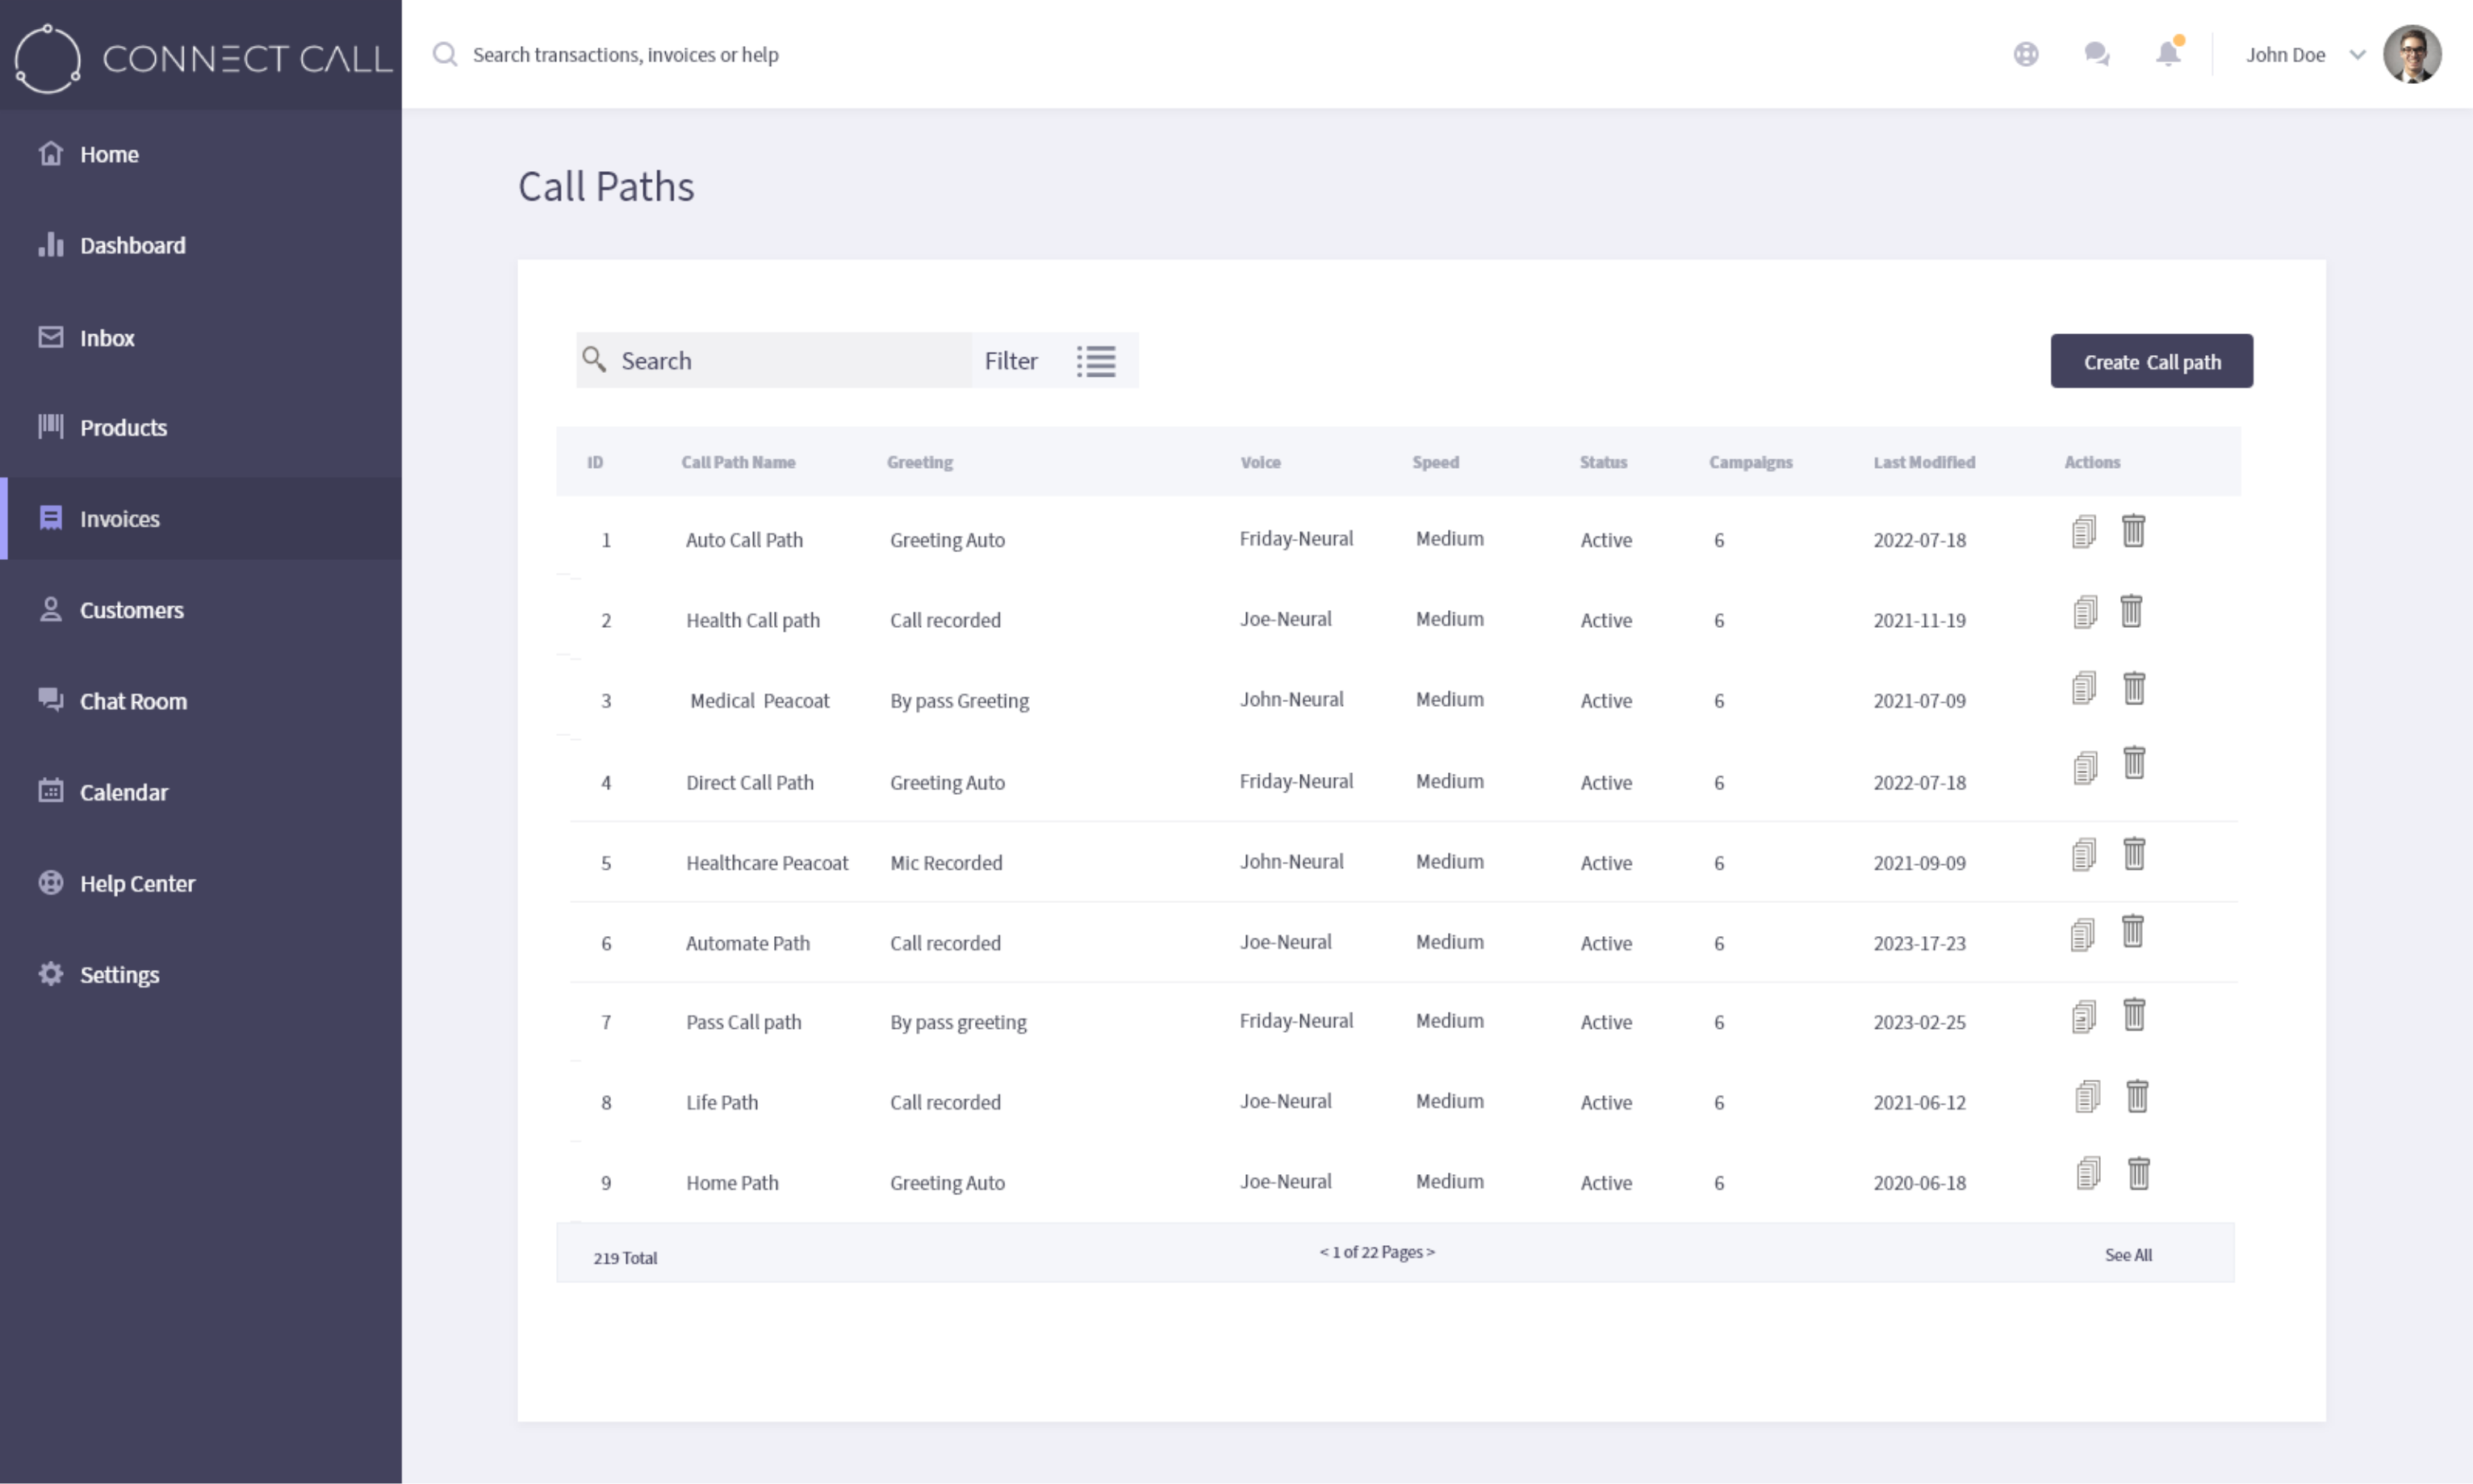2473x1484 pixels.
Task: Click the Voice column header
Action: pyautogui.click(x=1260, y=462)
